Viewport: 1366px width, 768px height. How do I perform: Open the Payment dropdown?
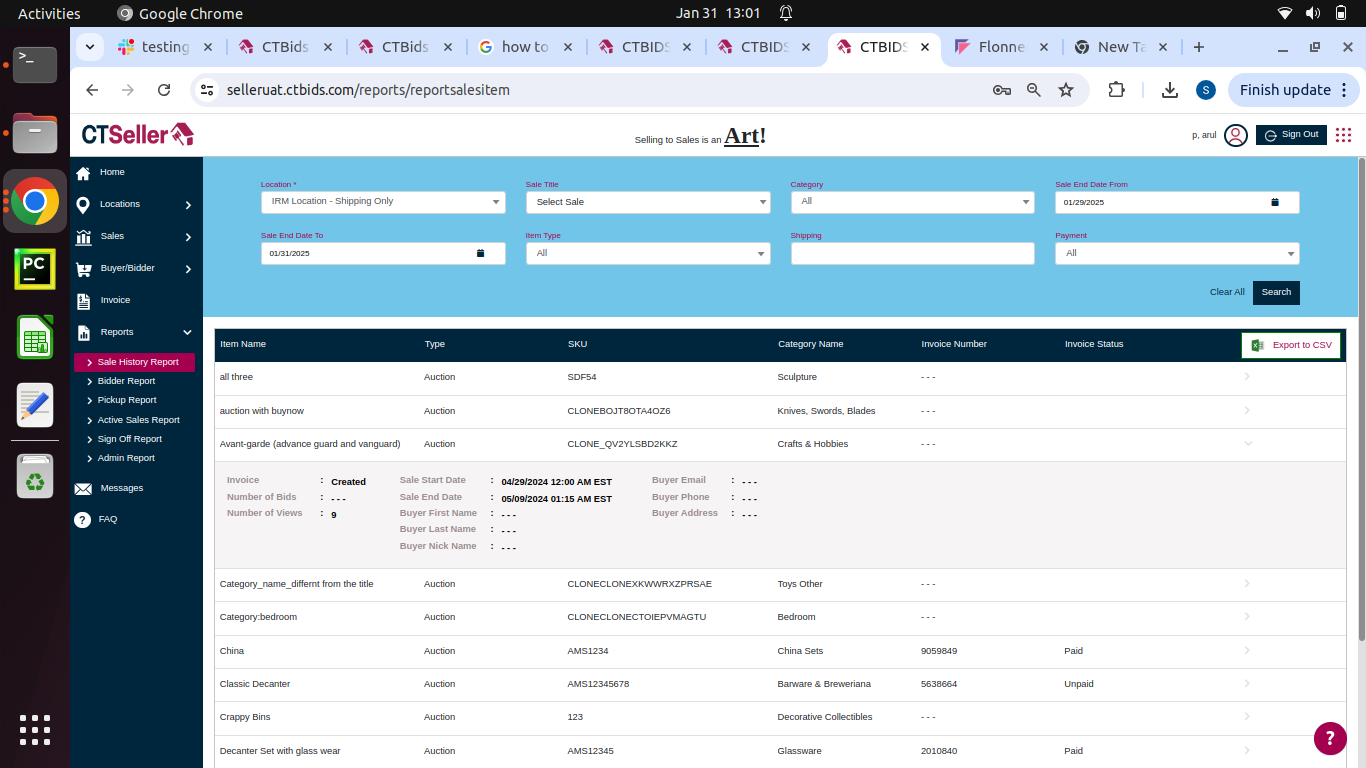(x=1177, y=254)
